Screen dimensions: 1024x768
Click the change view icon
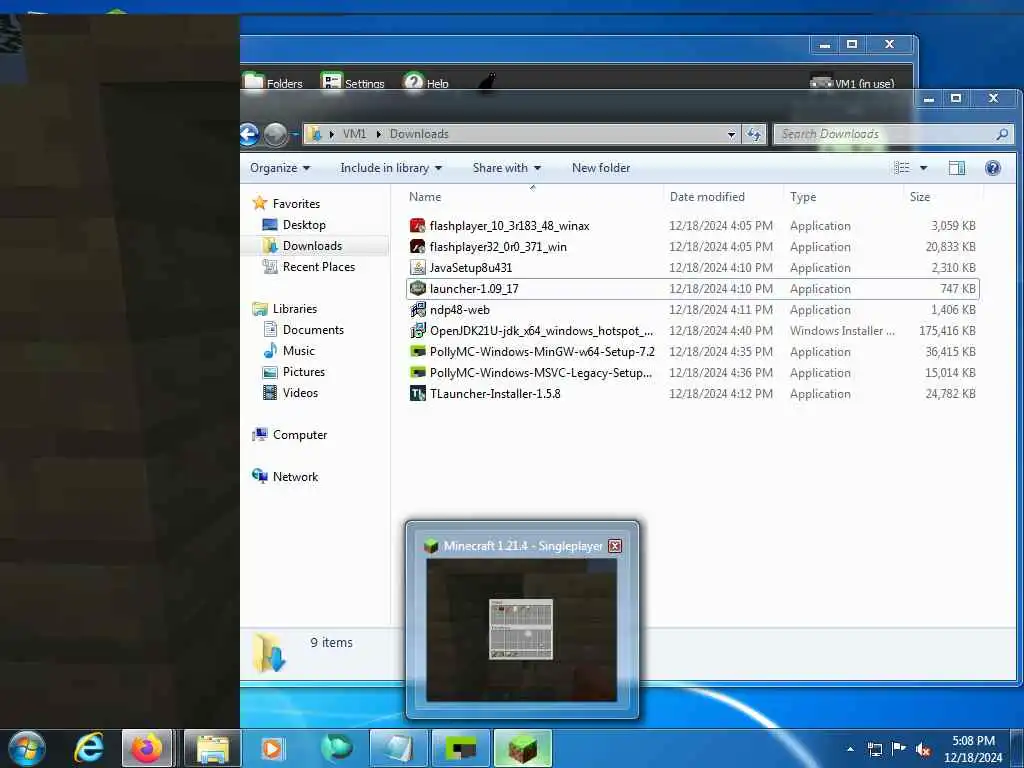[x=902, y=168]
